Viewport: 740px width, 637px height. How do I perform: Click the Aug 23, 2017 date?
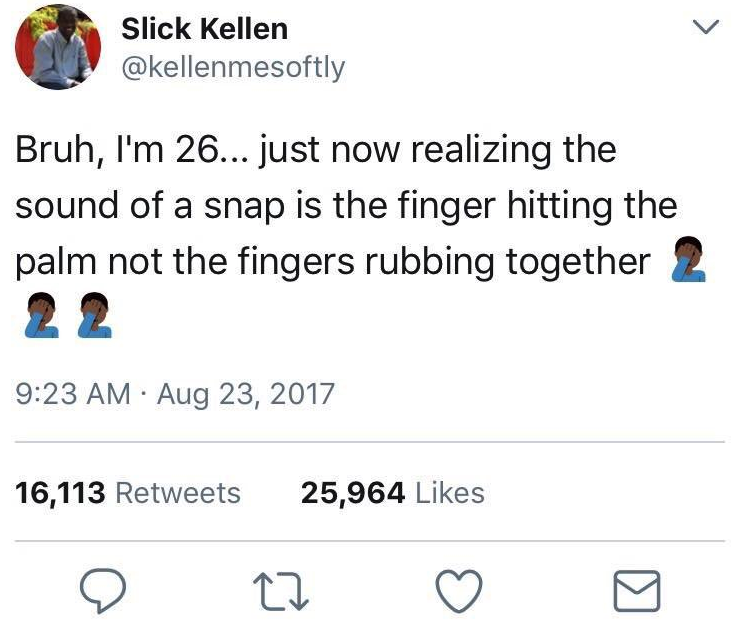pos(246,394)
